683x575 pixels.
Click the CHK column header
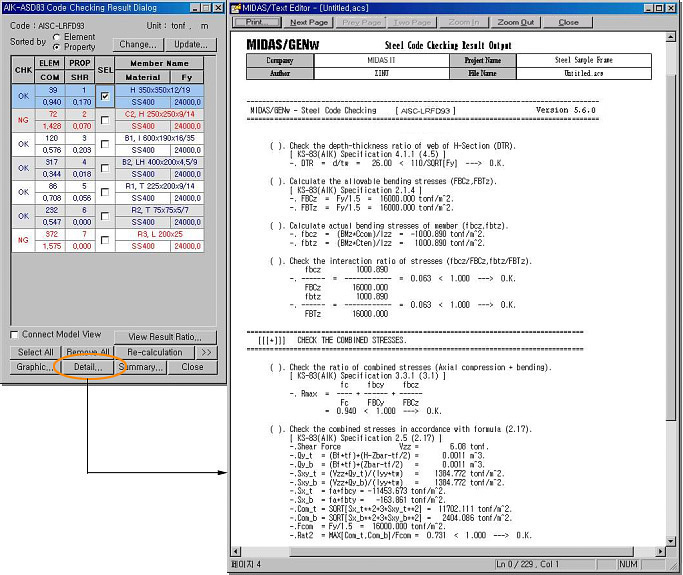(23, 70)
